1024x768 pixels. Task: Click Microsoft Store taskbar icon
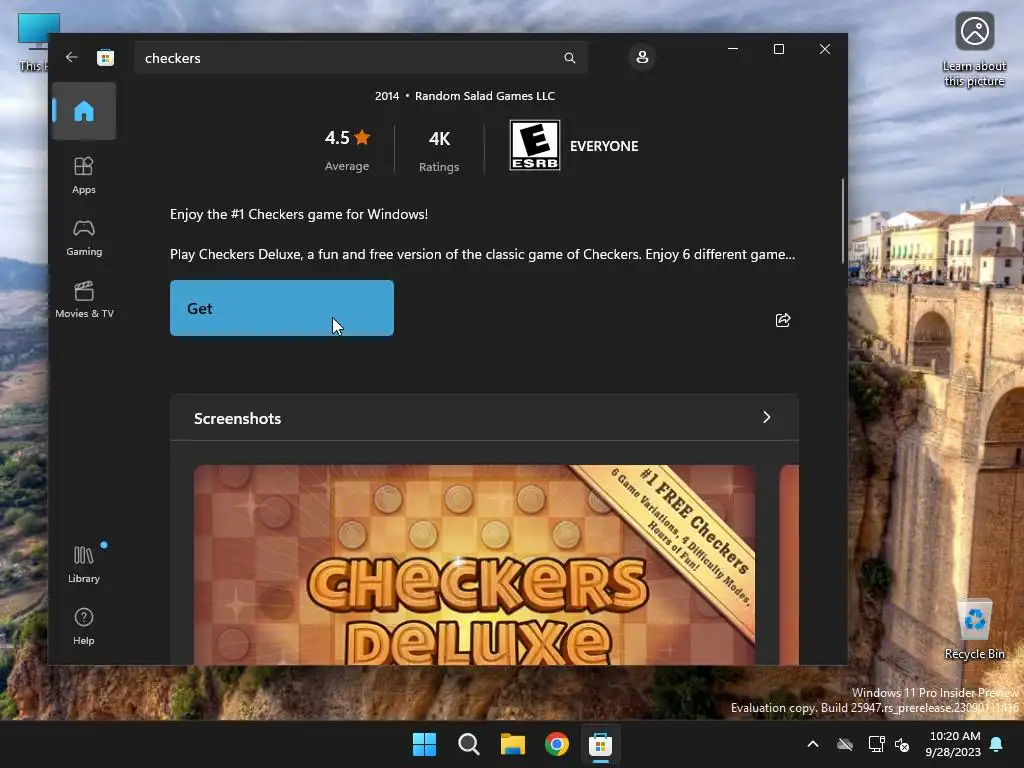(600, 744)
